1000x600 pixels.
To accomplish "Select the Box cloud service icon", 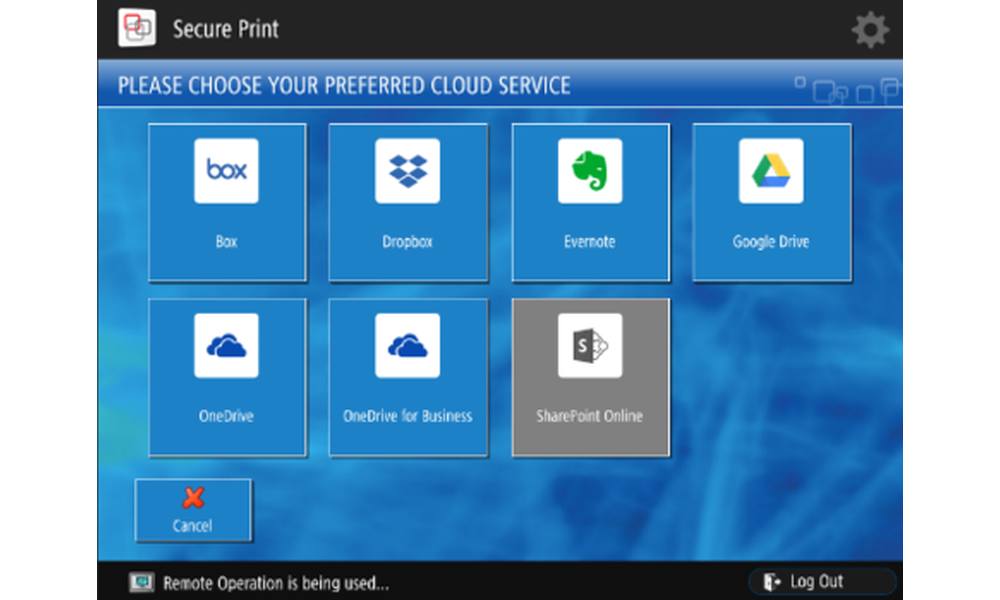I will coord(227,170).
